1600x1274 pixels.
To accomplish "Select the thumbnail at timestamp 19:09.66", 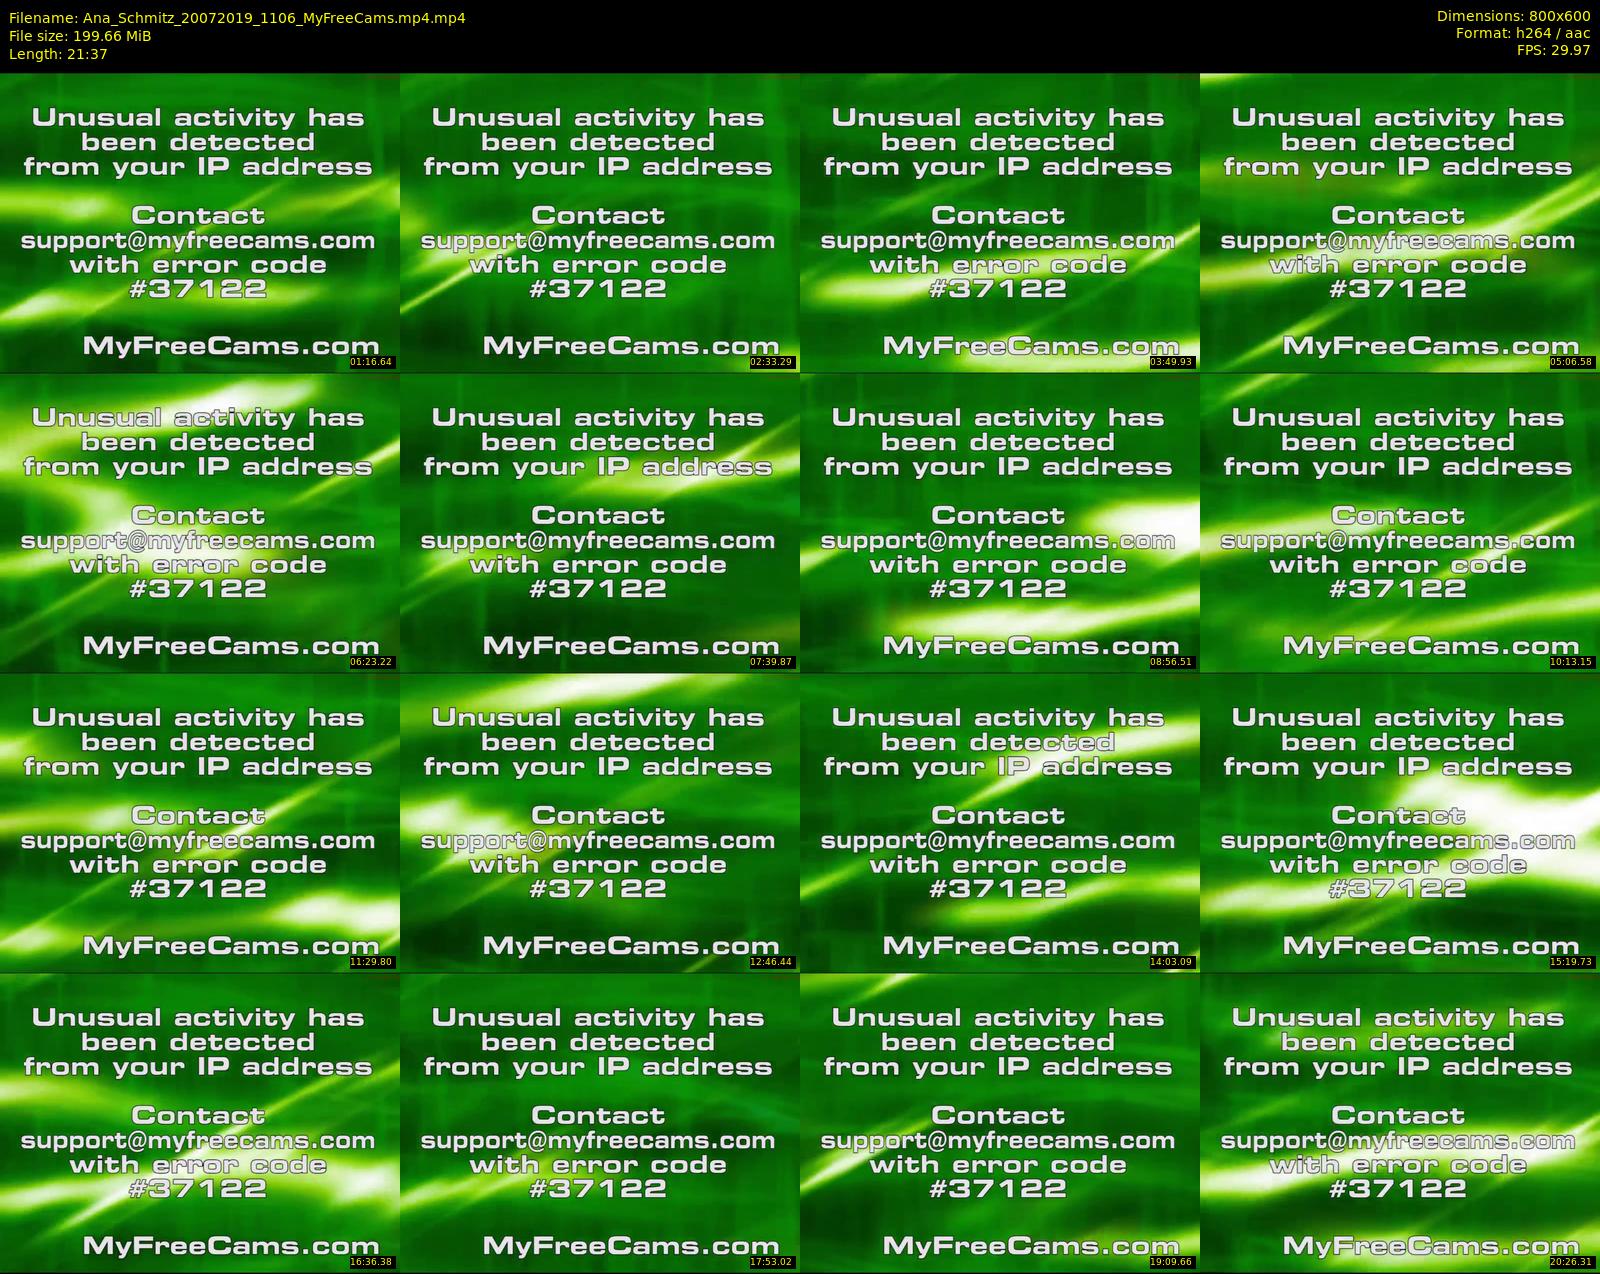I will 1000,1122.
